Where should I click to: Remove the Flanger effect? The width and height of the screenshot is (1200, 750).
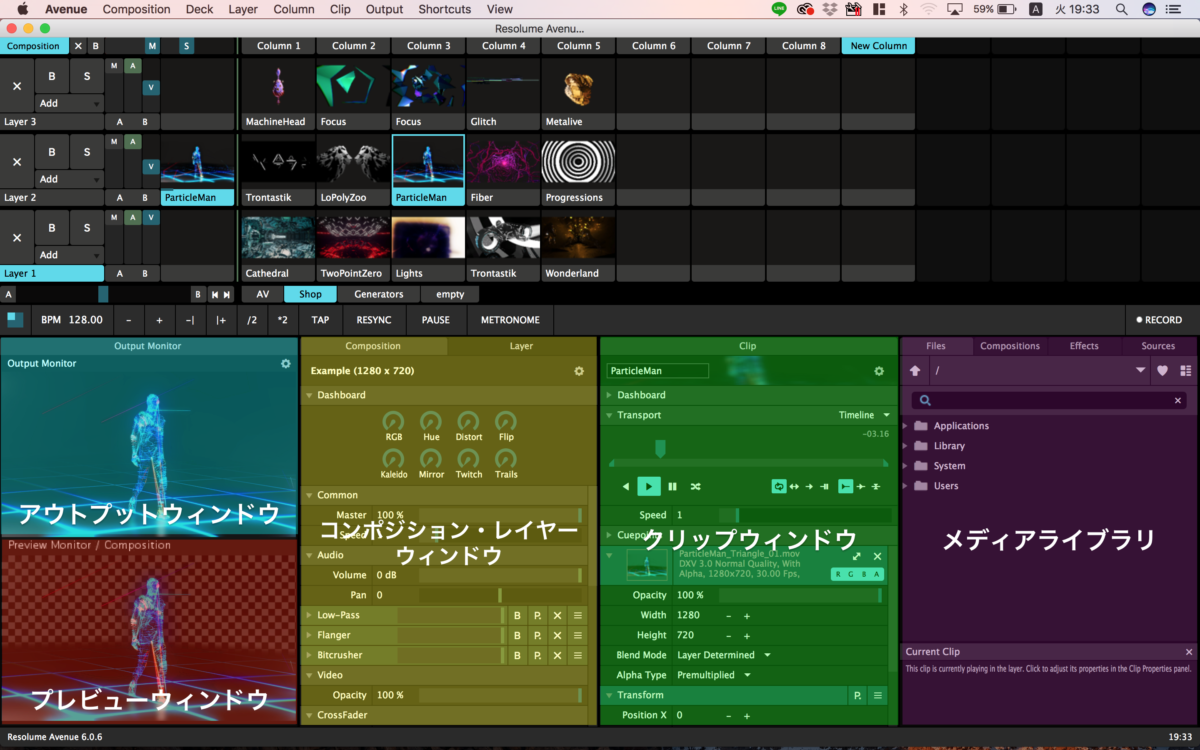tap(557, 635)
